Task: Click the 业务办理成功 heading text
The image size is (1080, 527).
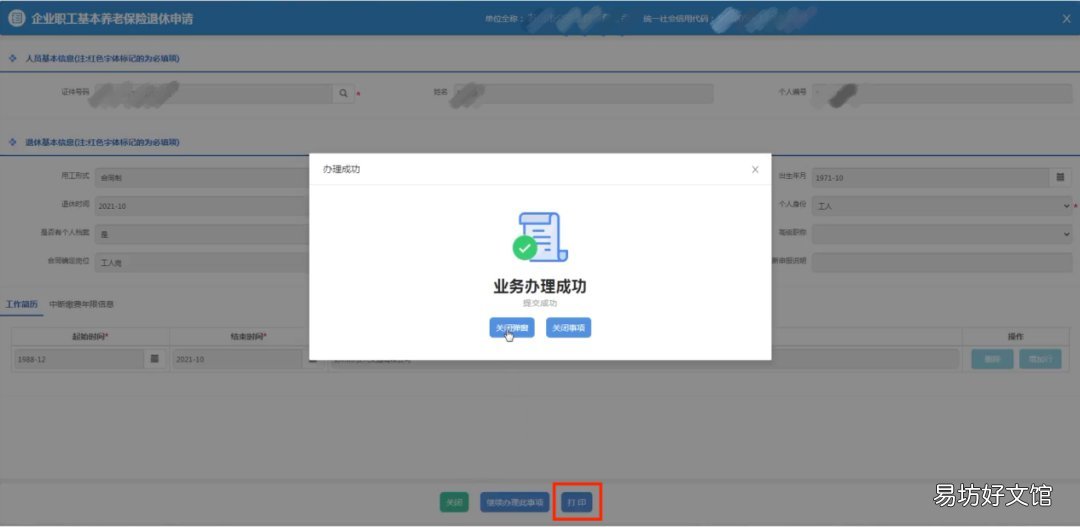Action: pos(540,287)
